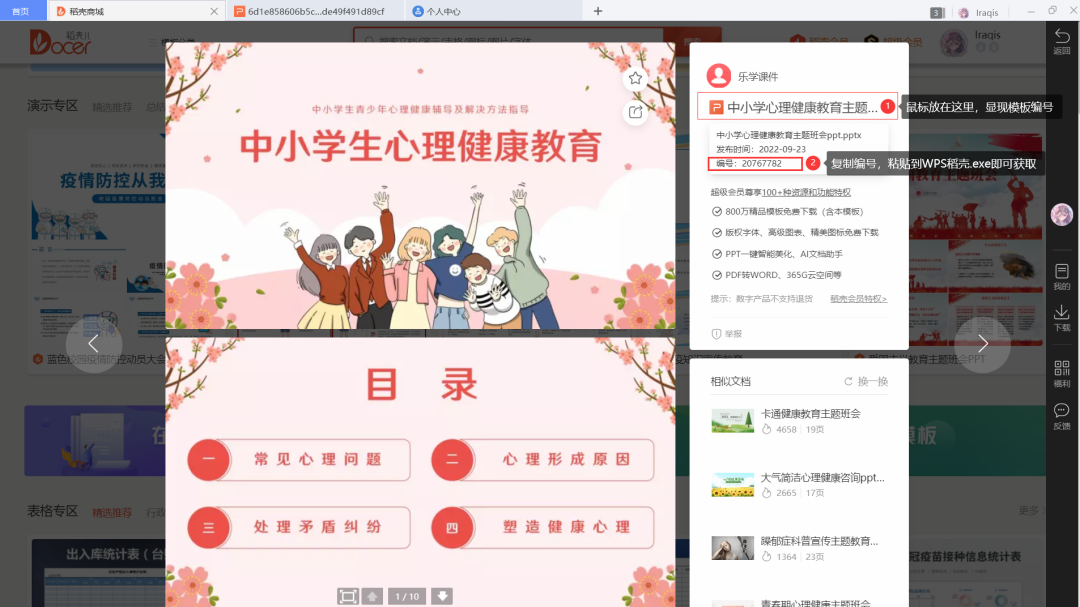Open the 我的 icon in right sidebar
Viewport: 1080px width, 607px height.
click(1061, 277)
